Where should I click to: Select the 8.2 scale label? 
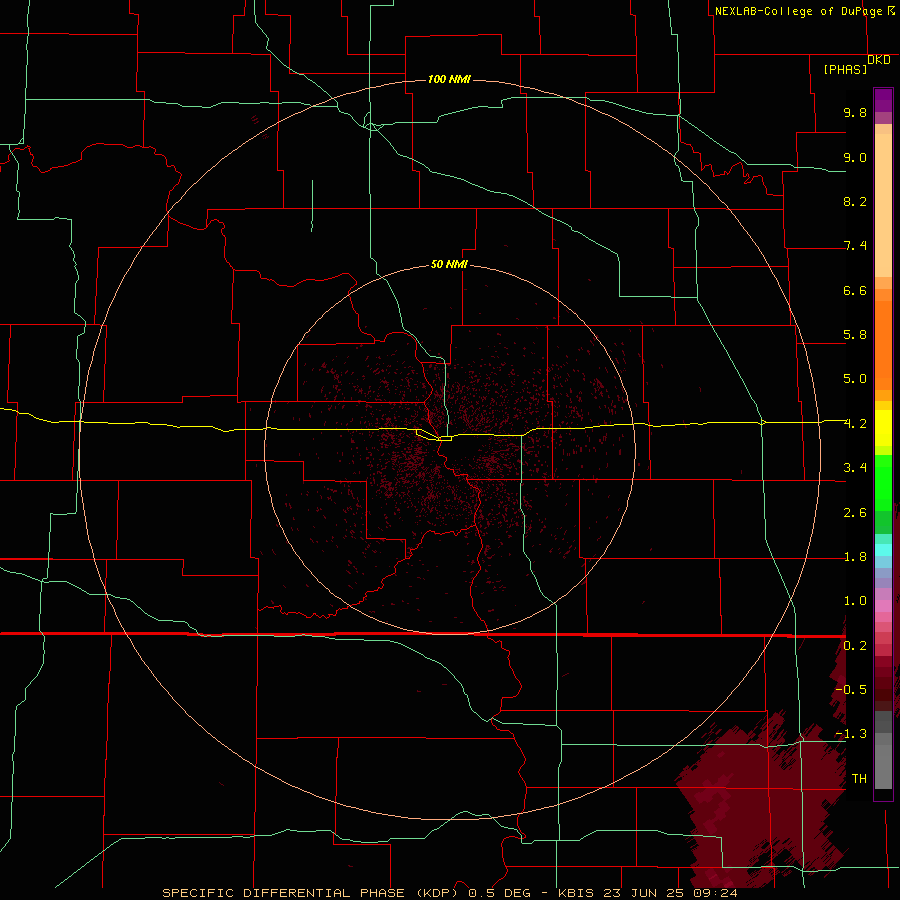click(855, 201)
